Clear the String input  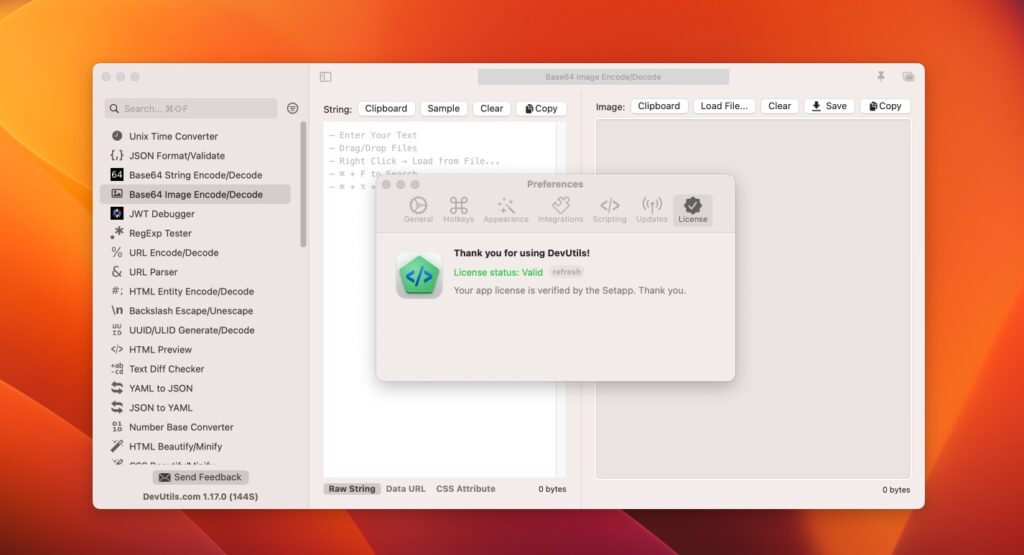[492, 108]
